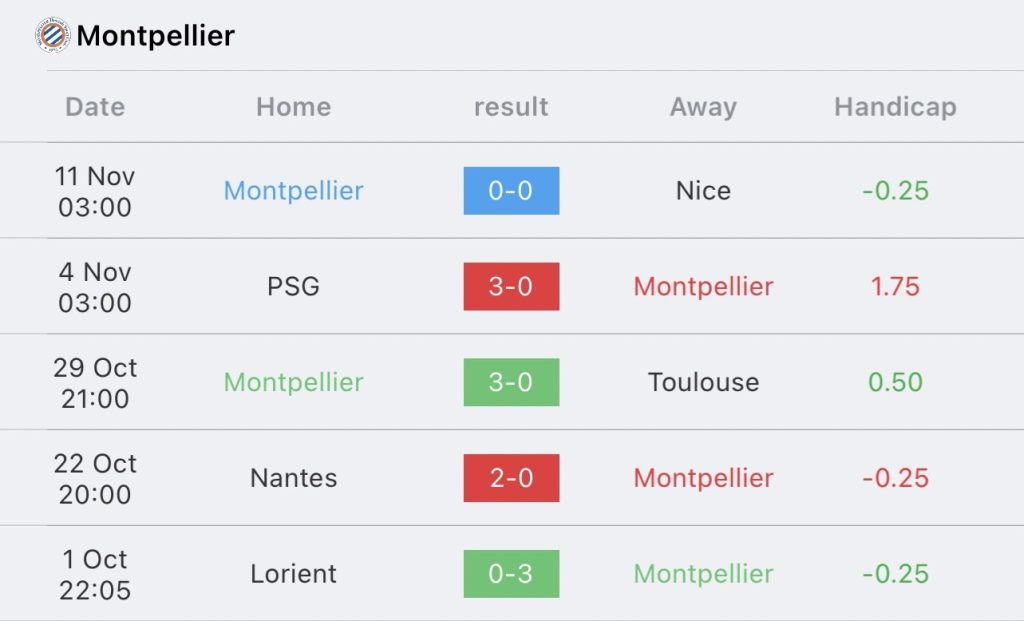Open the green 3-0 Toulouse result badge

tap(511, 382)
